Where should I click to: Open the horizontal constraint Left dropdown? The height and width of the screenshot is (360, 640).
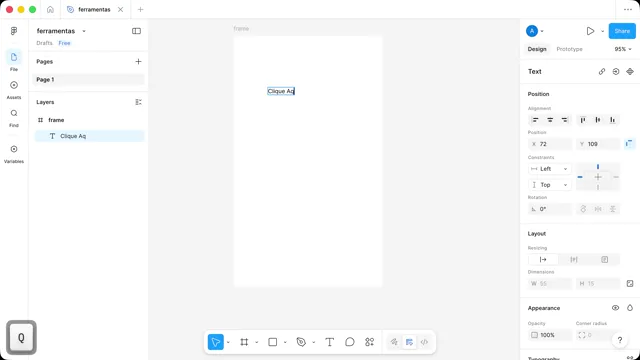click(549, 169)
